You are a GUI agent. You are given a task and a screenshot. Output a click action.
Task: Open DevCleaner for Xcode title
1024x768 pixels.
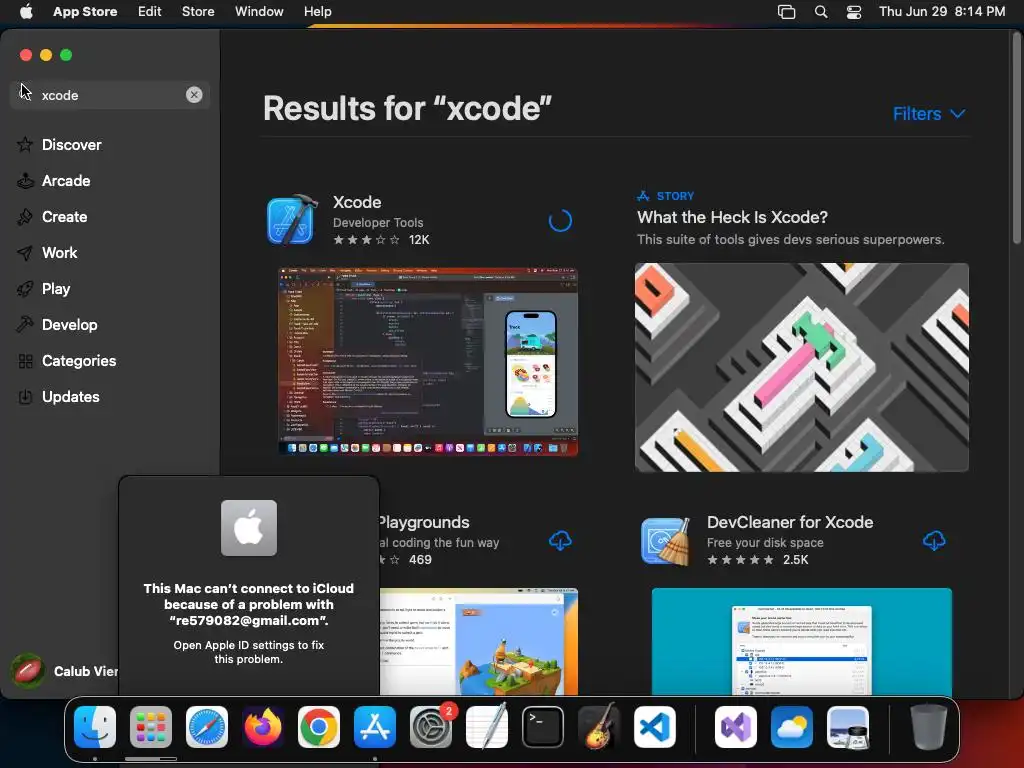pos(790,522)
